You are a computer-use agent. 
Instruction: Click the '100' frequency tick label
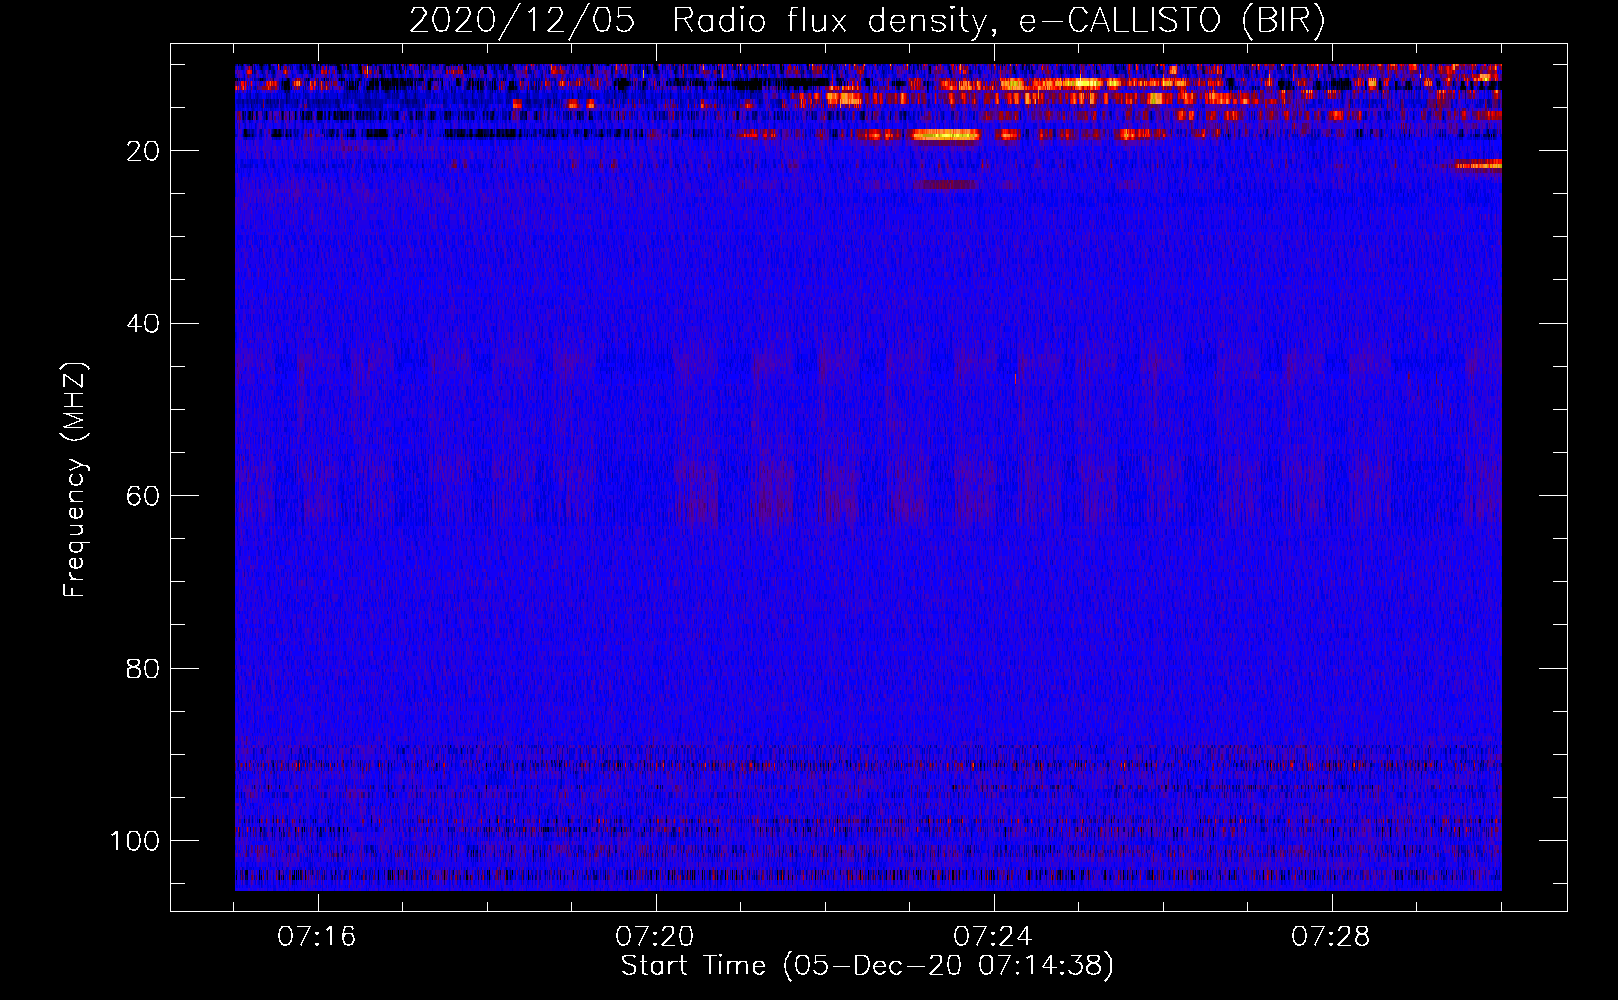(135, 841)
